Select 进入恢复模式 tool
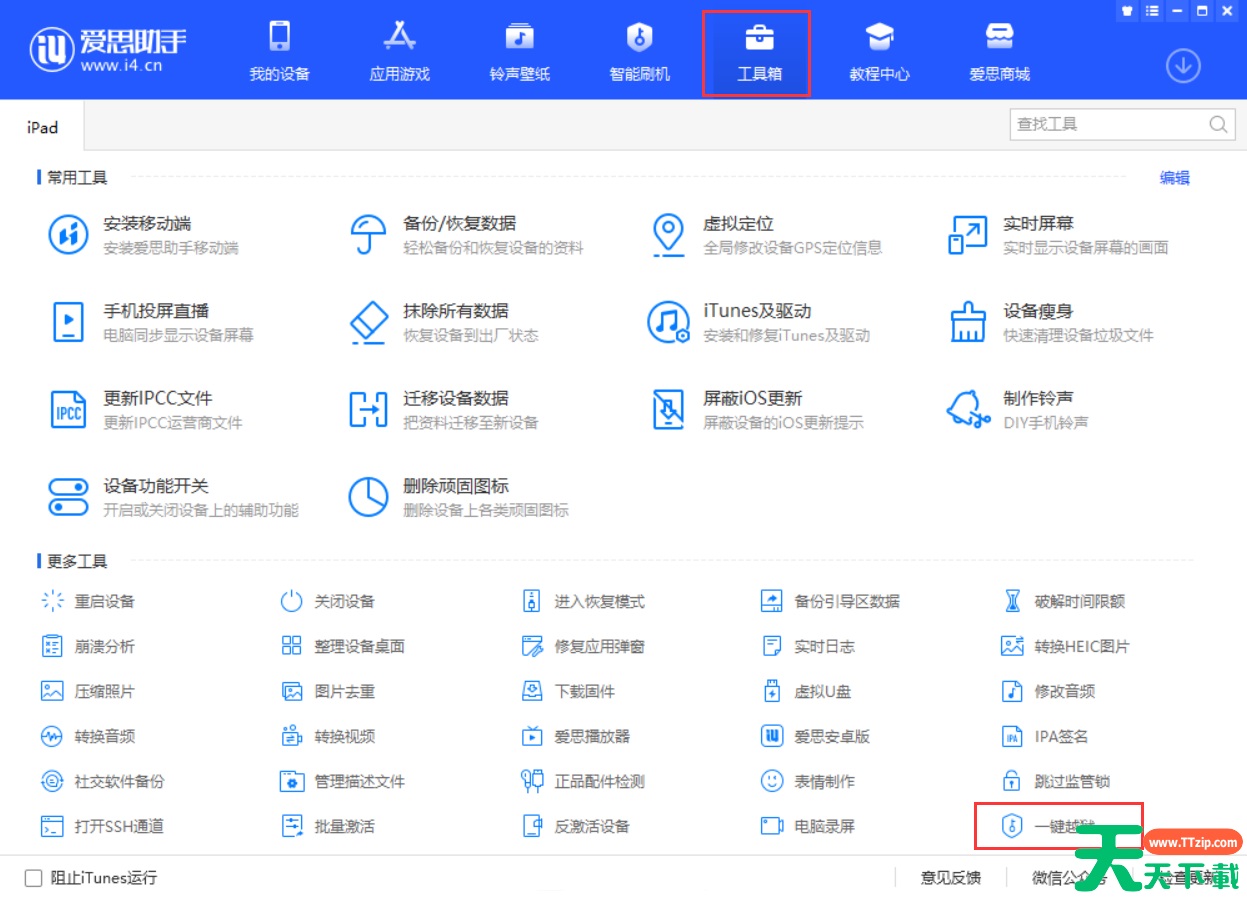The image size is (1247, 898). (598, 602)
